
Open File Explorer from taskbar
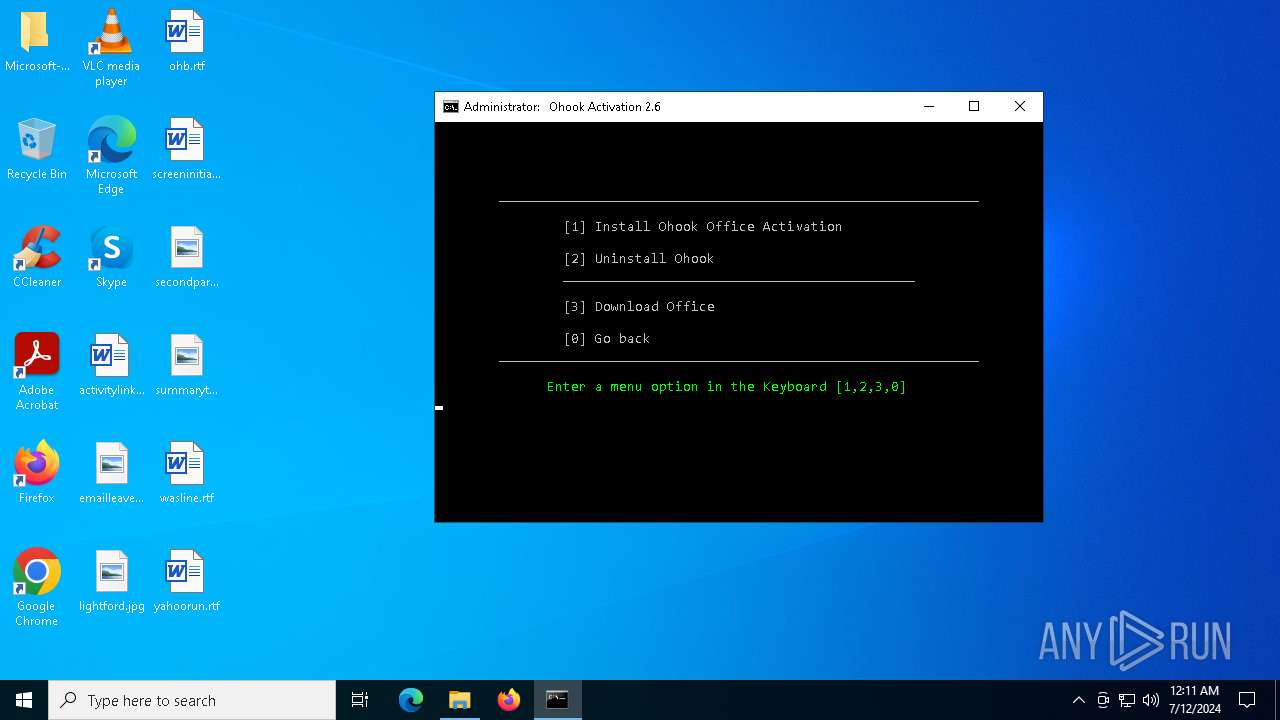click(460, 700)
